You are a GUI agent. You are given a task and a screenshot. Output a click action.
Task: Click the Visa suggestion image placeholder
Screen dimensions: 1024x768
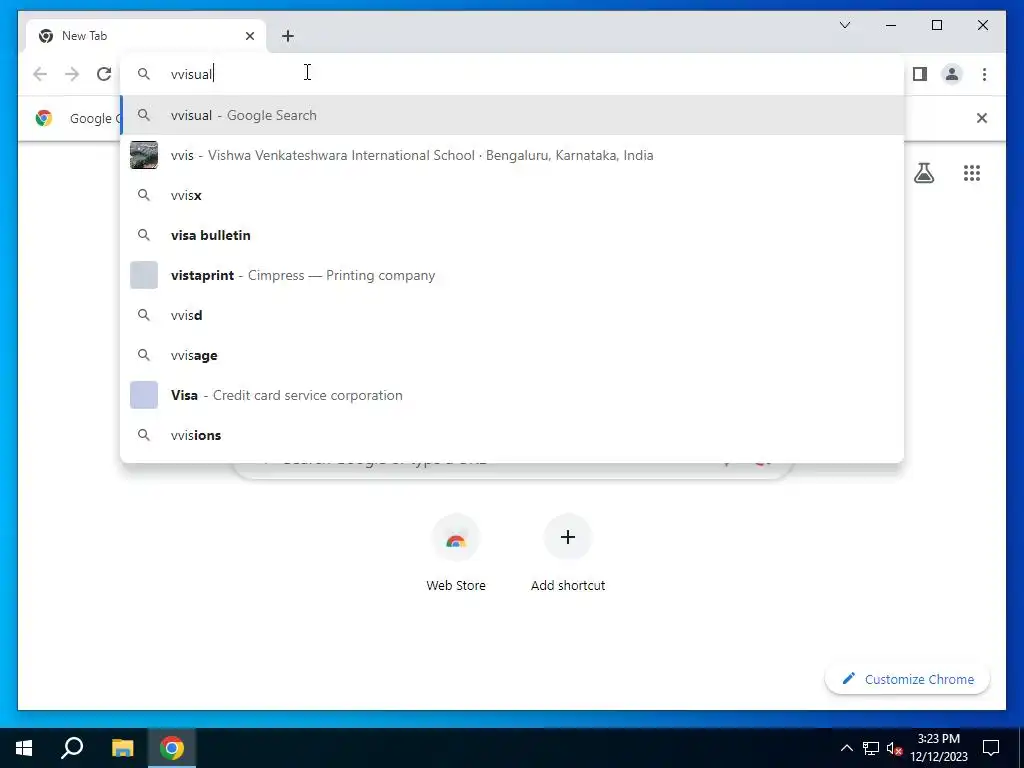[144, 395]
